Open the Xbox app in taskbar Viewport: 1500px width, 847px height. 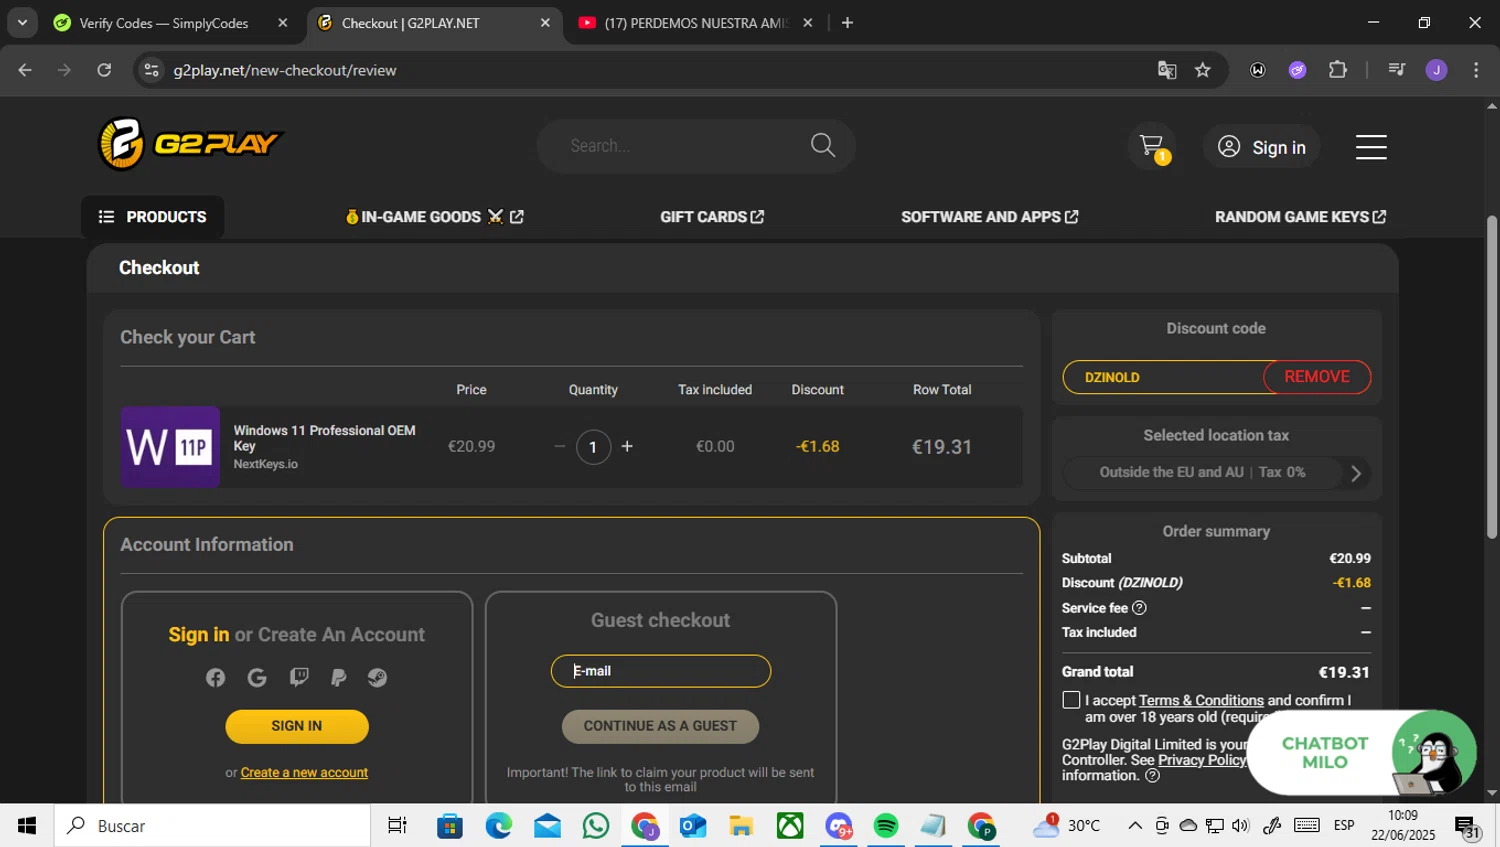pyautogui.click(x=790, y=826)
